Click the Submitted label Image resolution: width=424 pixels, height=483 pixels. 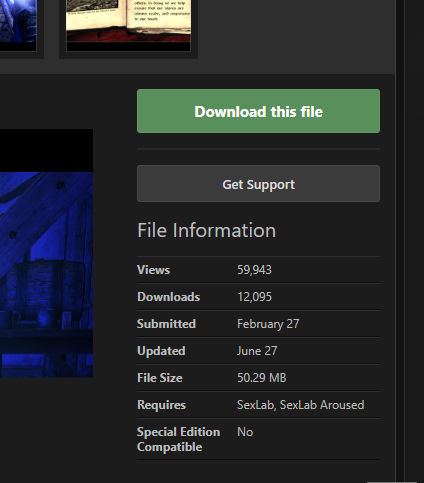point(166,324)
